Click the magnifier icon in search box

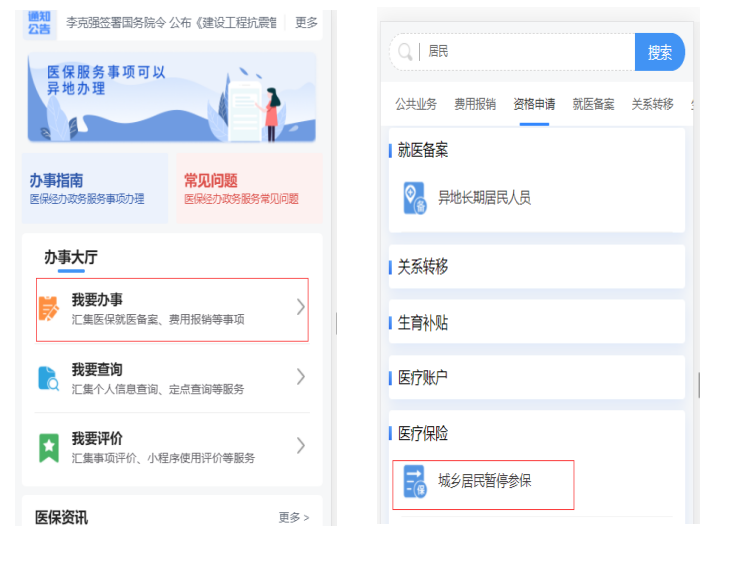click(405, 52)
